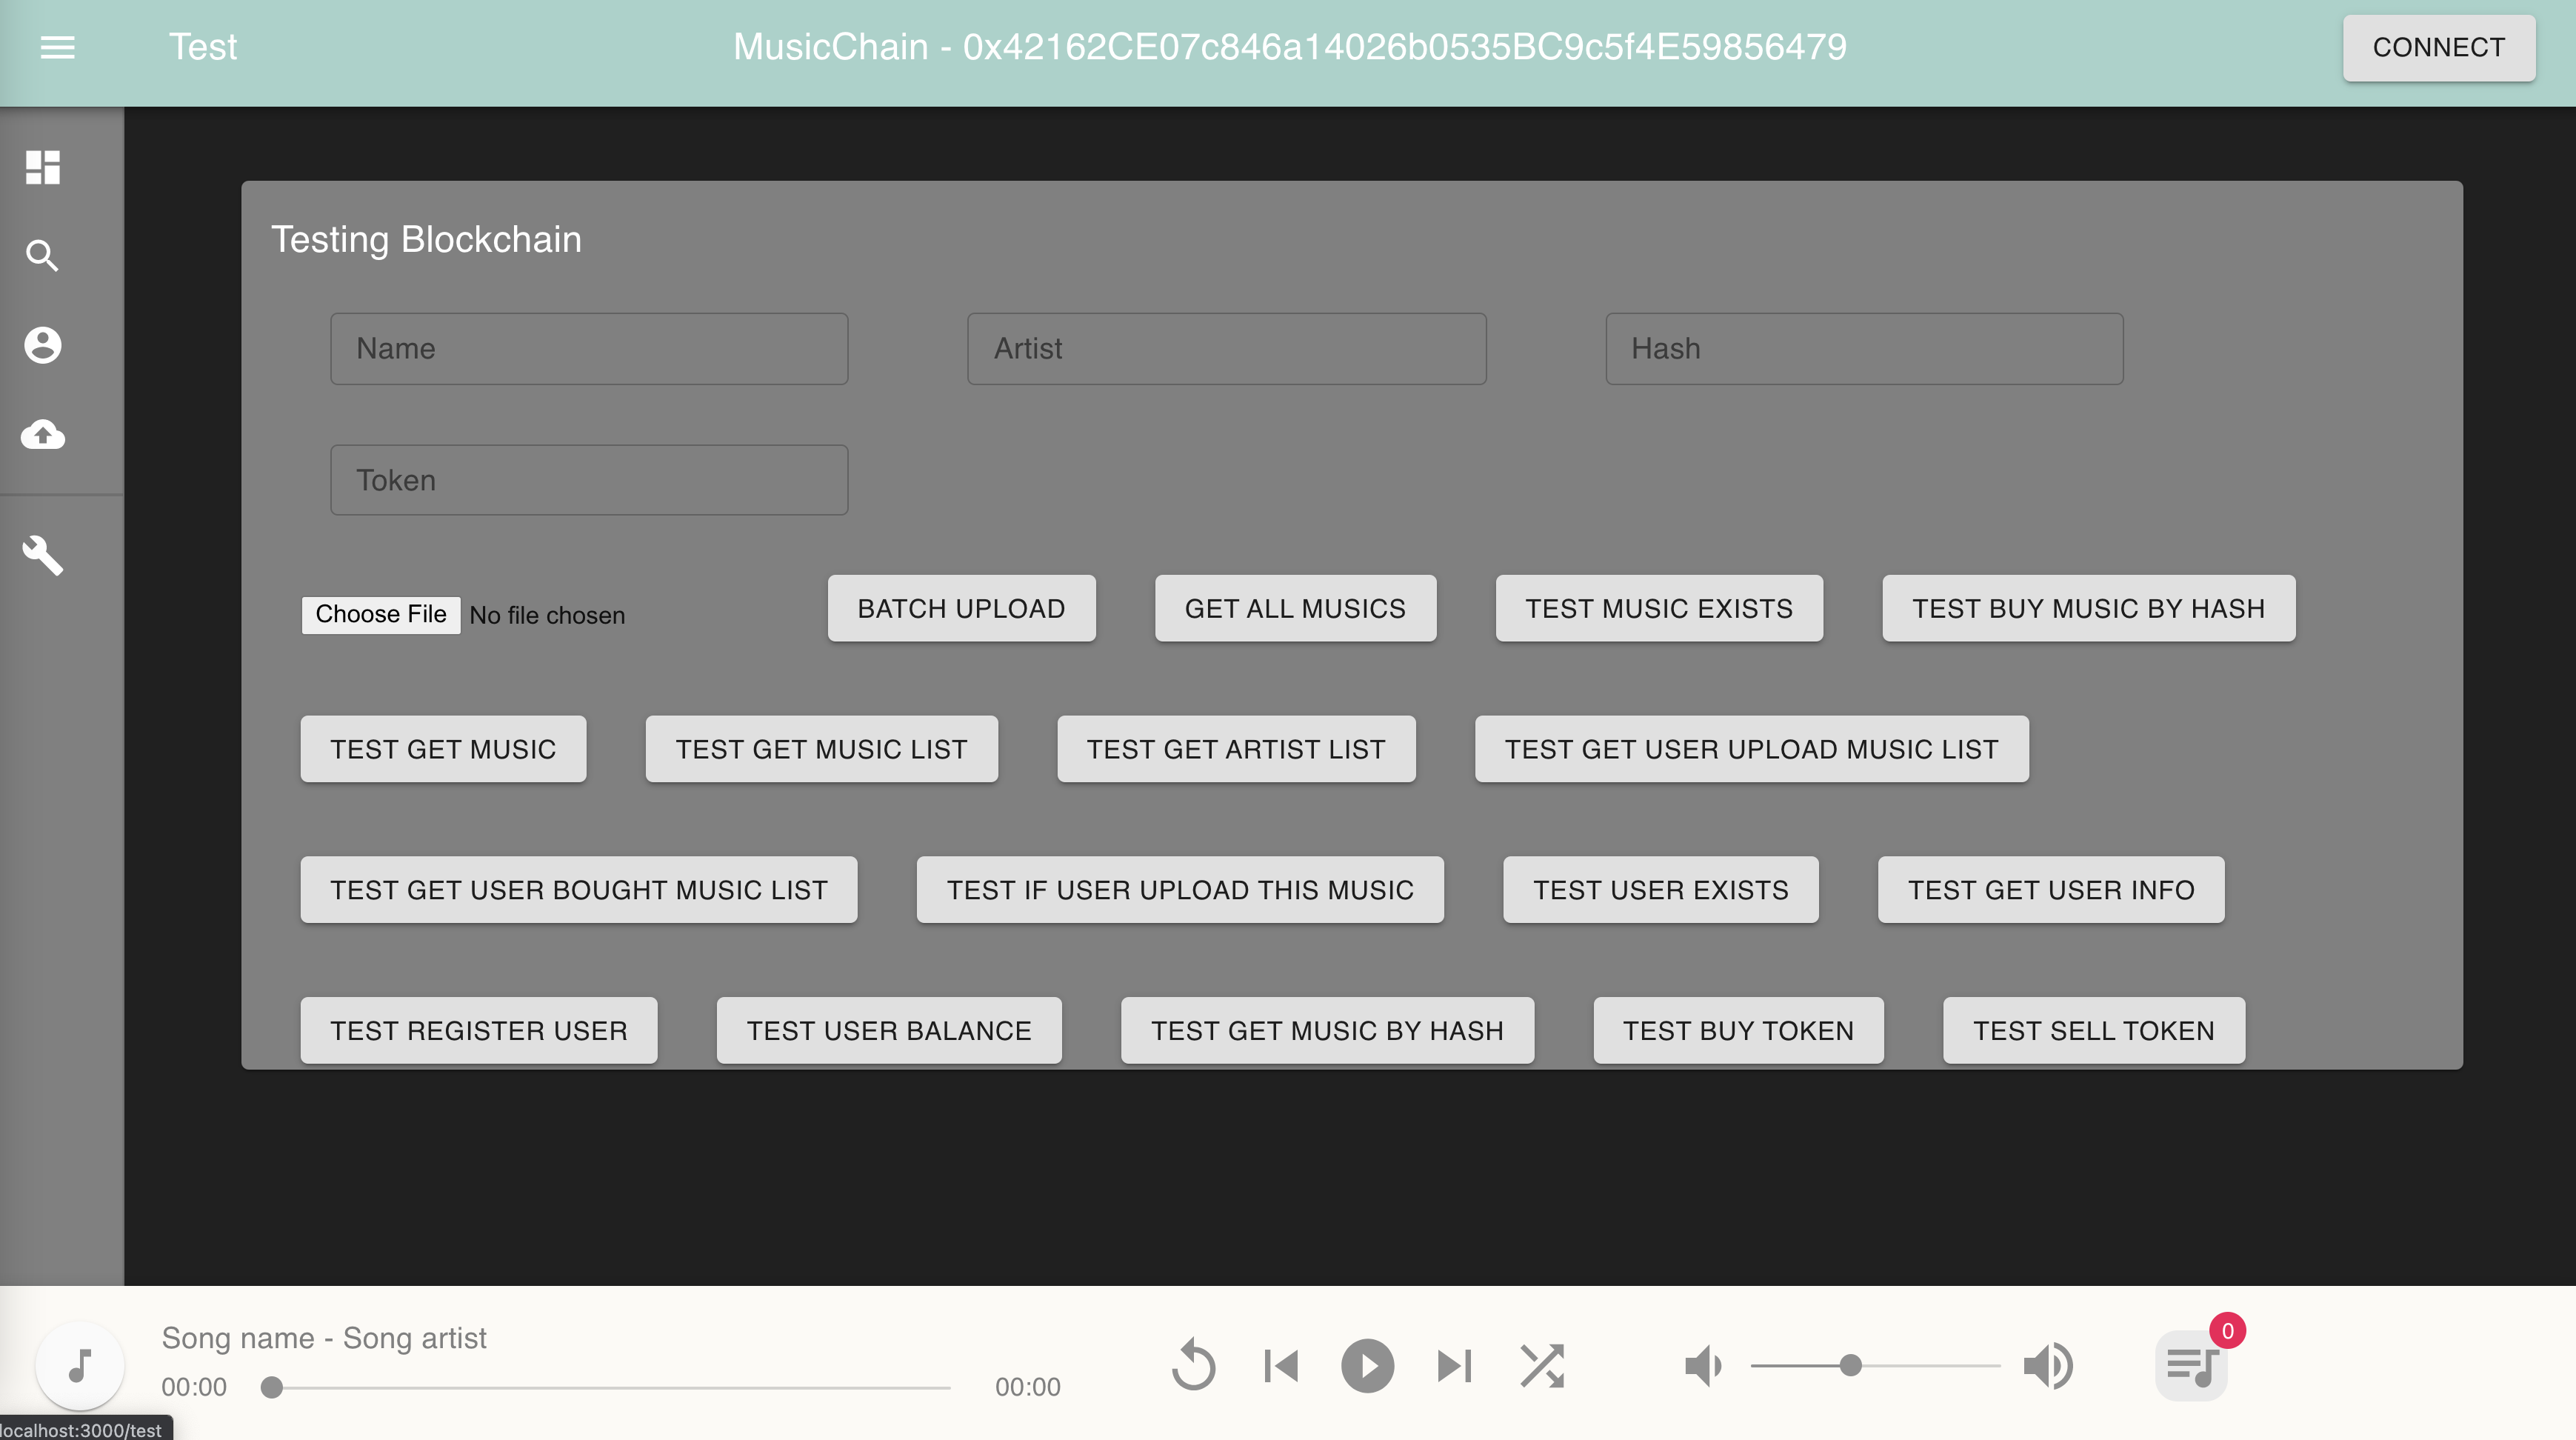
Task: Play the current song
Action: pos(1367,1366)
